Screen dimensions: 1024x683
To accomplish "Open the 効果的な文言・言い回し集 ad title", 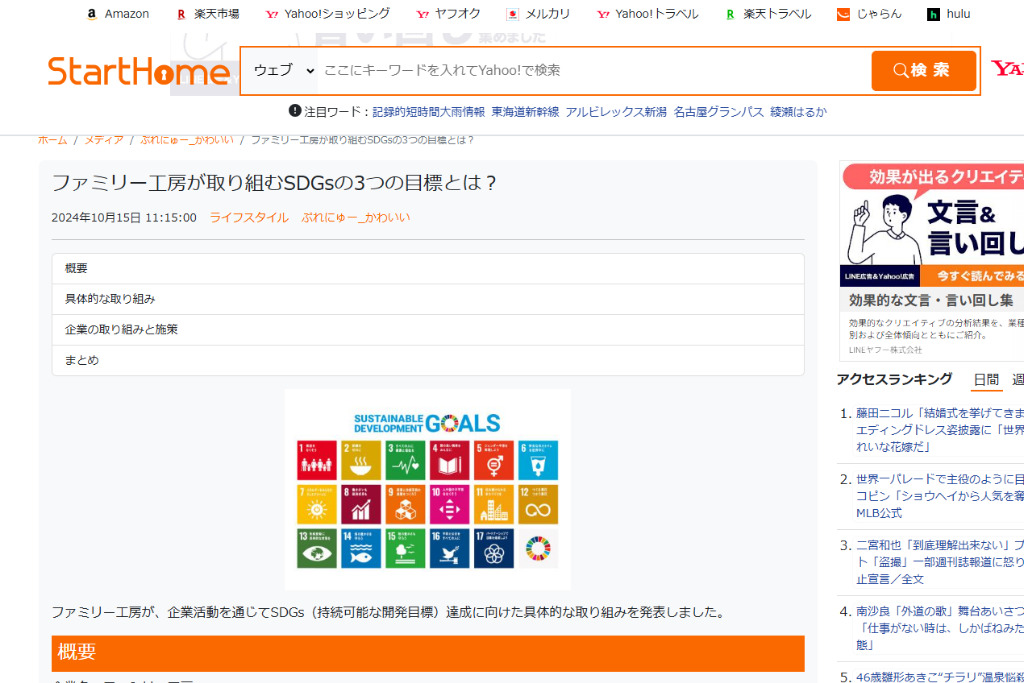I will coord(931,300).
